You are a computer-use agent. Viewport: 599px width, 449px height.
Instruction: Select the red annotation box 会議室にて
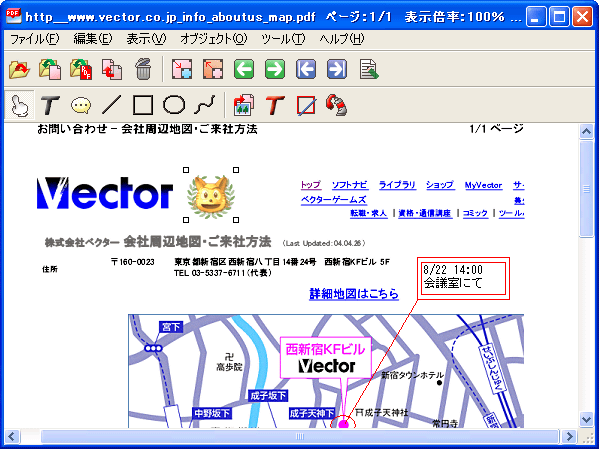463,278
